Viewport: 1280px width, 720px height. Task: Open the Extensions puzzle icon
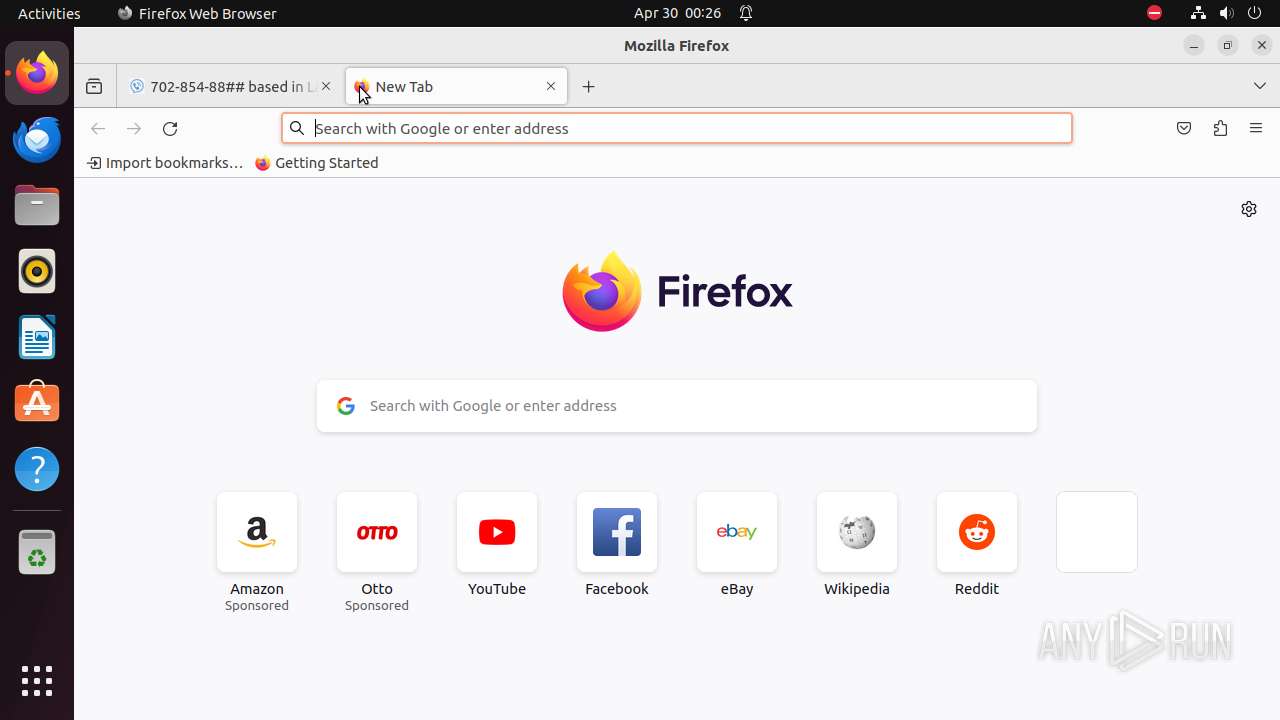pos(1220,128)
